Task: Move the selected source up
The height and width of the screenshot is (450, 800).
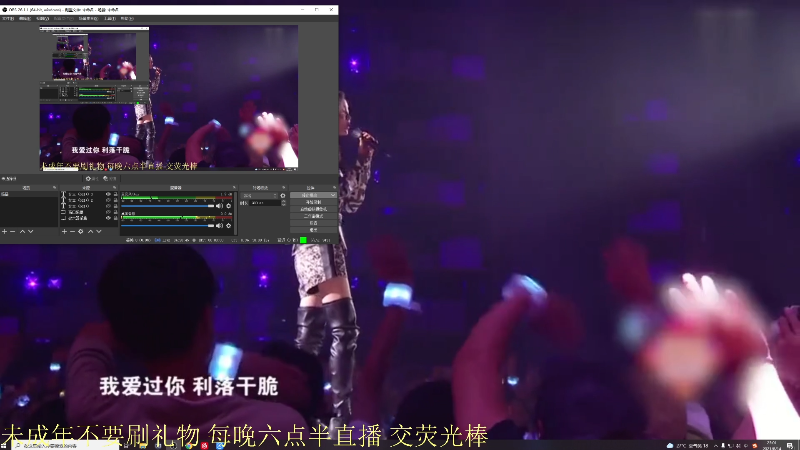Action: pyautogui.click(x=91, y=232)
